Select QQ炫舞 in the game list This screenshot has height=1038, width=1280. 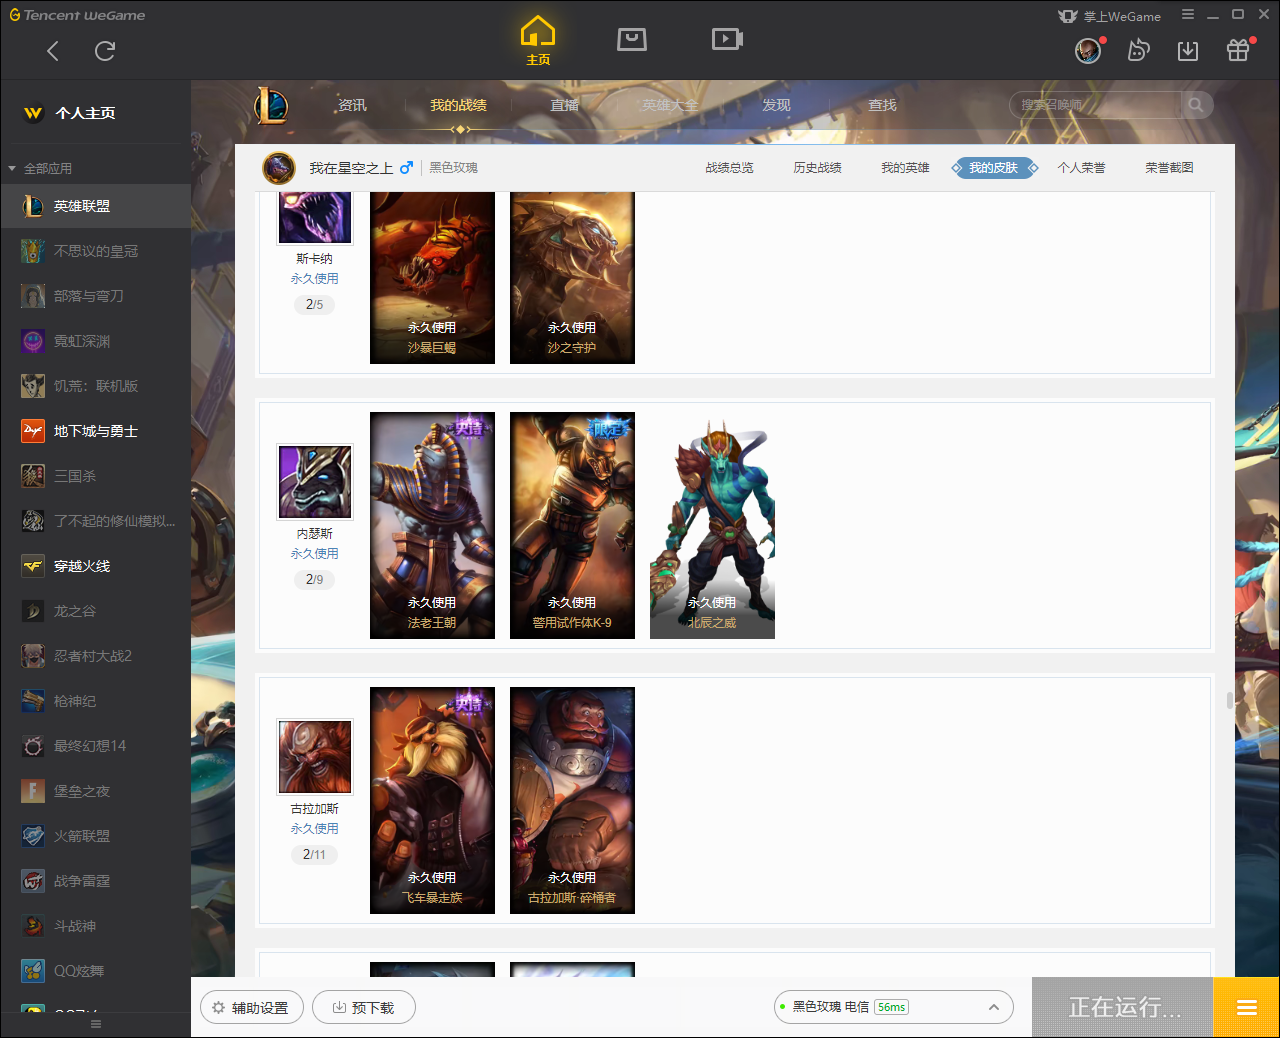click(x=95, y=971)
